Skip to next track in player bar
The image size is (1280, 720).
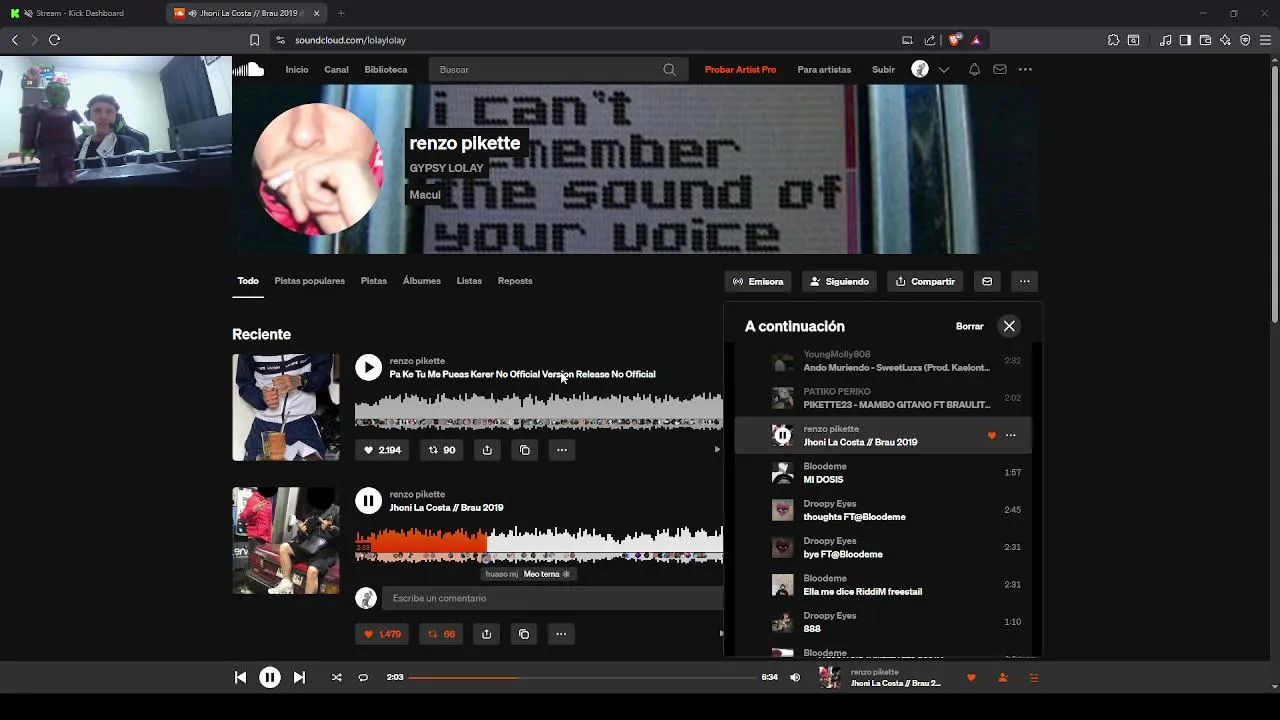(x=299, y=677)
